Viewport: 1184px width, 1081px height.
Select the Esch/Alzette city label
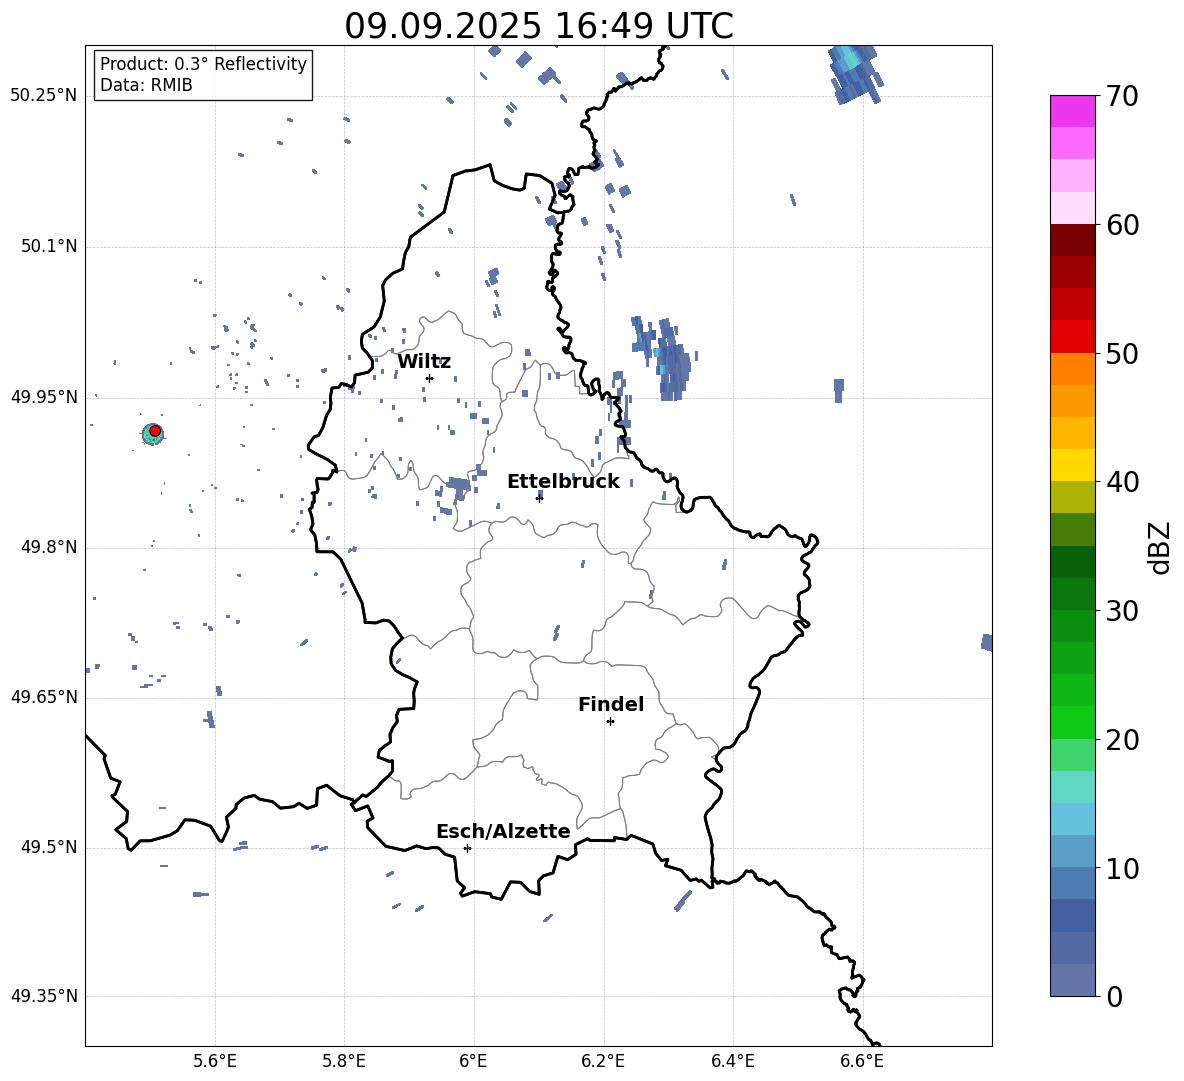coord(503,831)
